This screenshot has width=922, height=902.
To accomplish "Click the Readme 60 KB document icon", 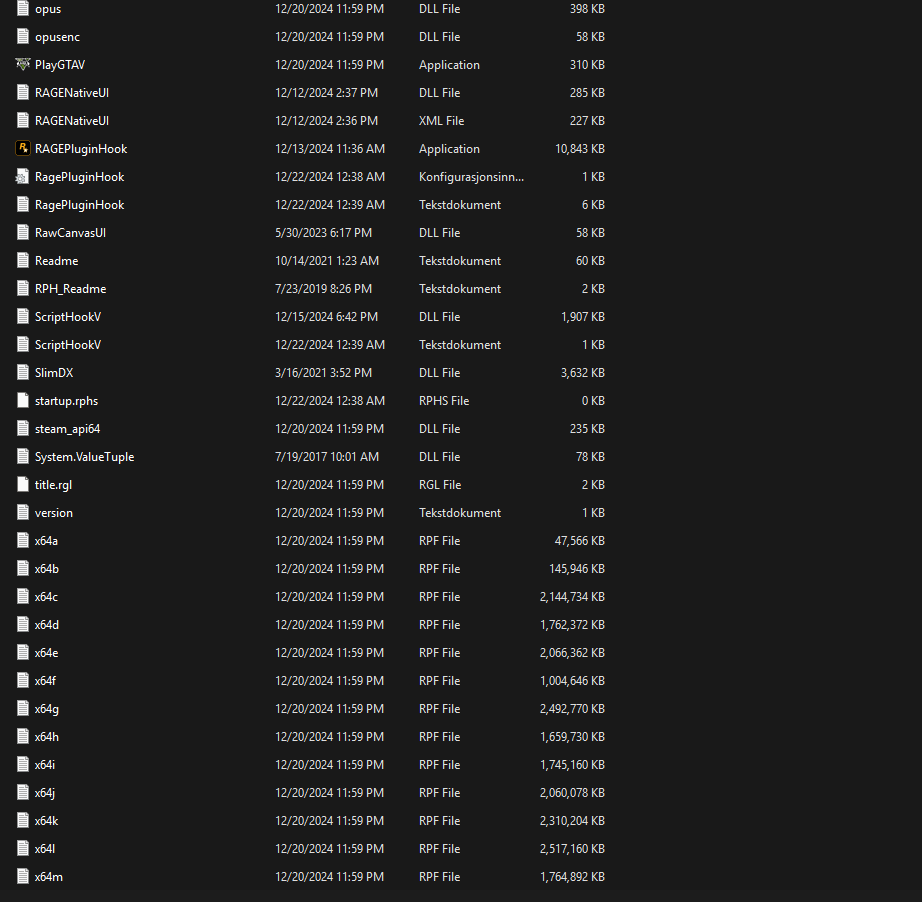I will [23, 261].
